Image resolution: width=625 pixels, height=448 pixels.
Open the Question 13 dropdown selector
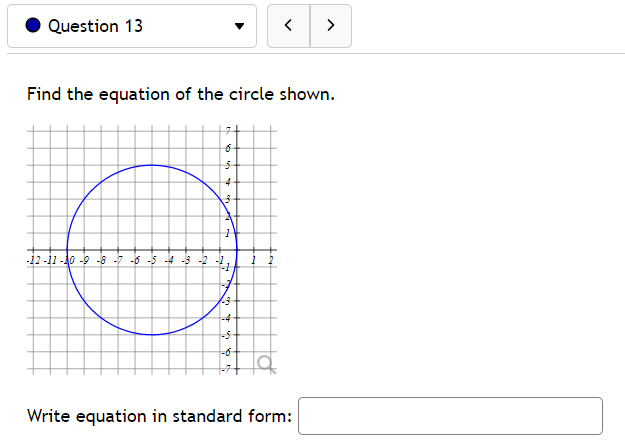coord(131,26)
